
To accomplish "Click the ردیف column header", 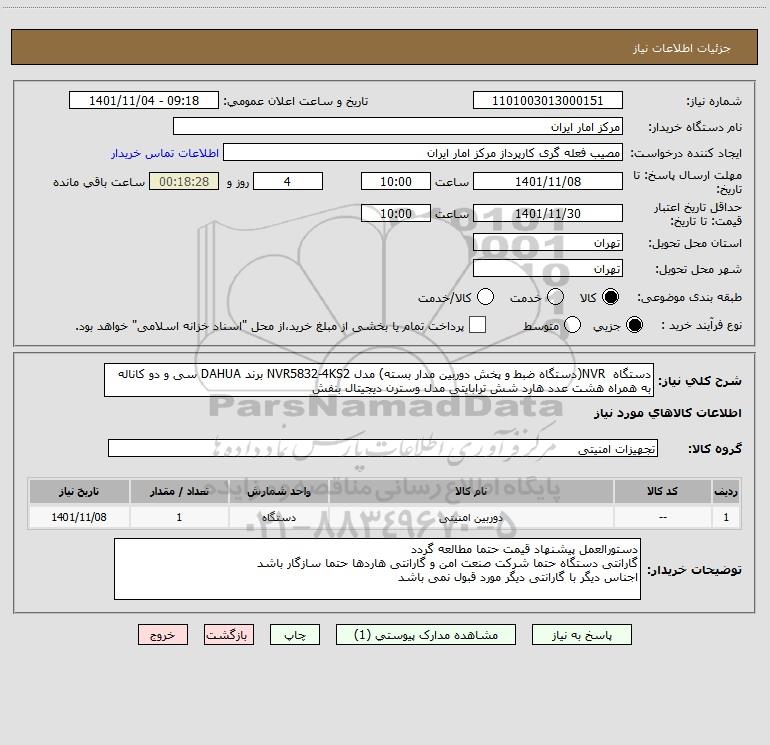I will [726, 492].
